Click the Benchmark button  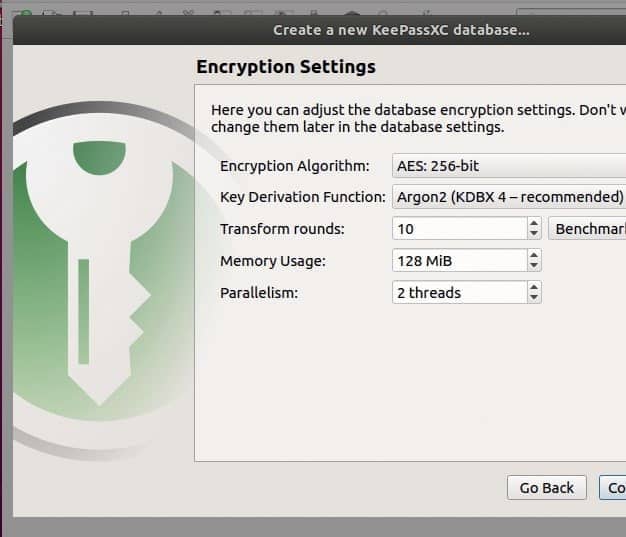point(587,229)
